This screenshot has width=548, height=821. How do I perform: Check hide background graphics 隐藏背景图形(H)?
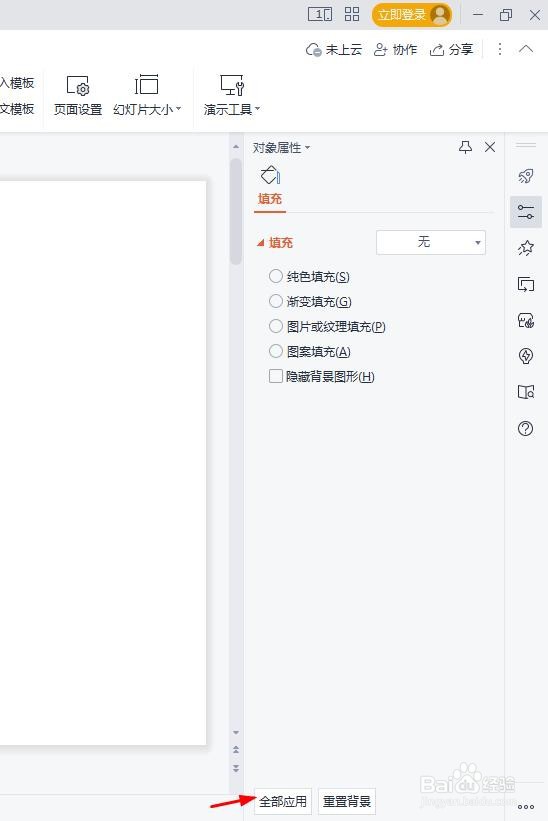coord(321,376)
